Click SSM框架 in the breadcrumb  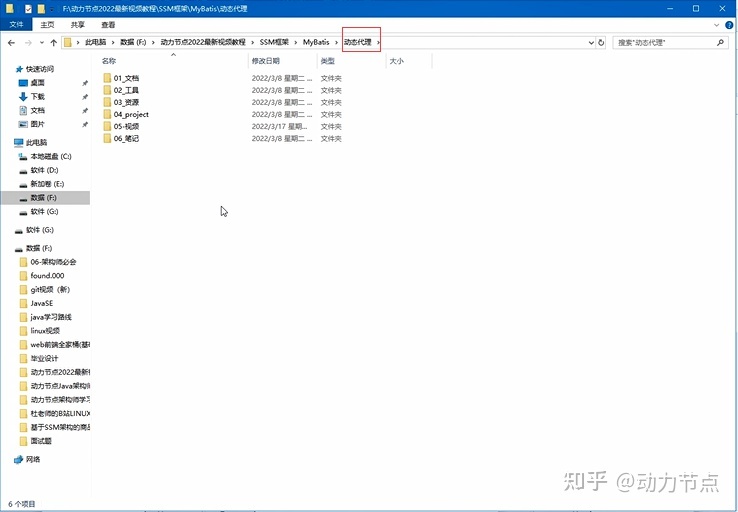(x=274, y=42)
